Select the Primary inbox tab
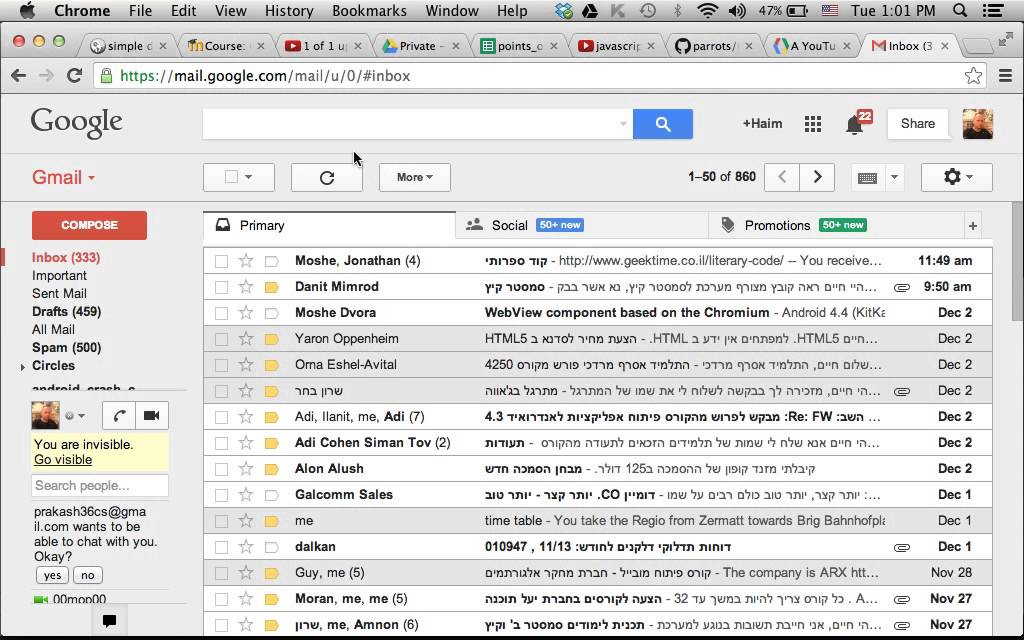 click(x=329, y=226)
